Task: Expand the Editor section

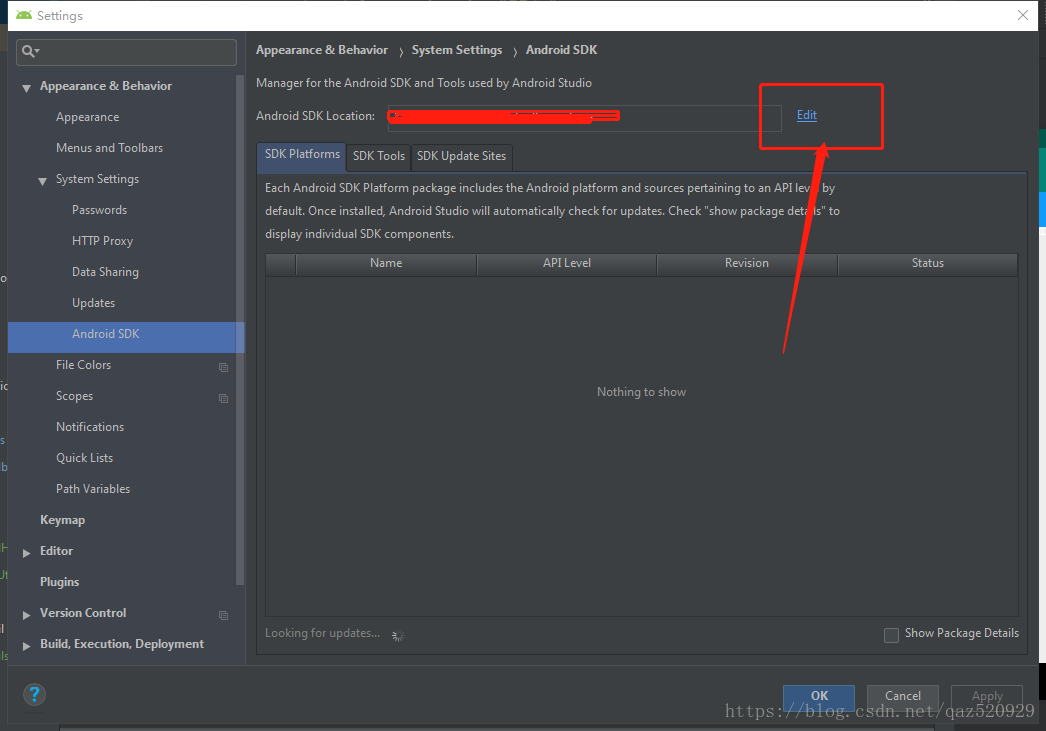Action: [x=27, y=552]
